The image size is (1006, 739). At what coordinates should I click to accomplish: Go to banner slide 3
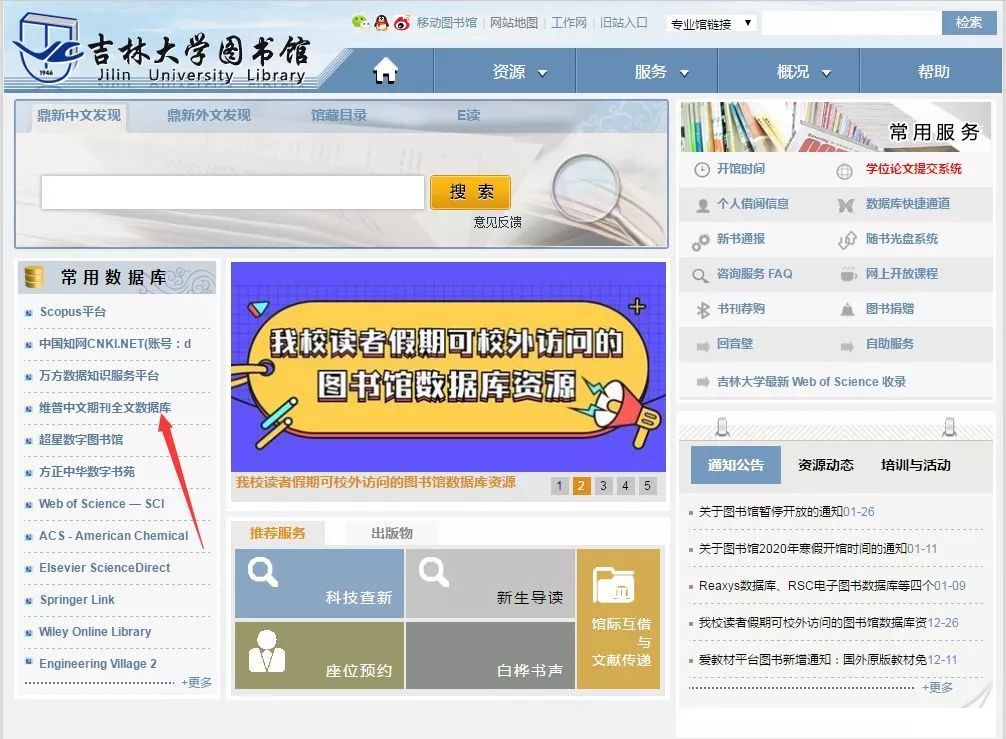(x=603, y=486)
